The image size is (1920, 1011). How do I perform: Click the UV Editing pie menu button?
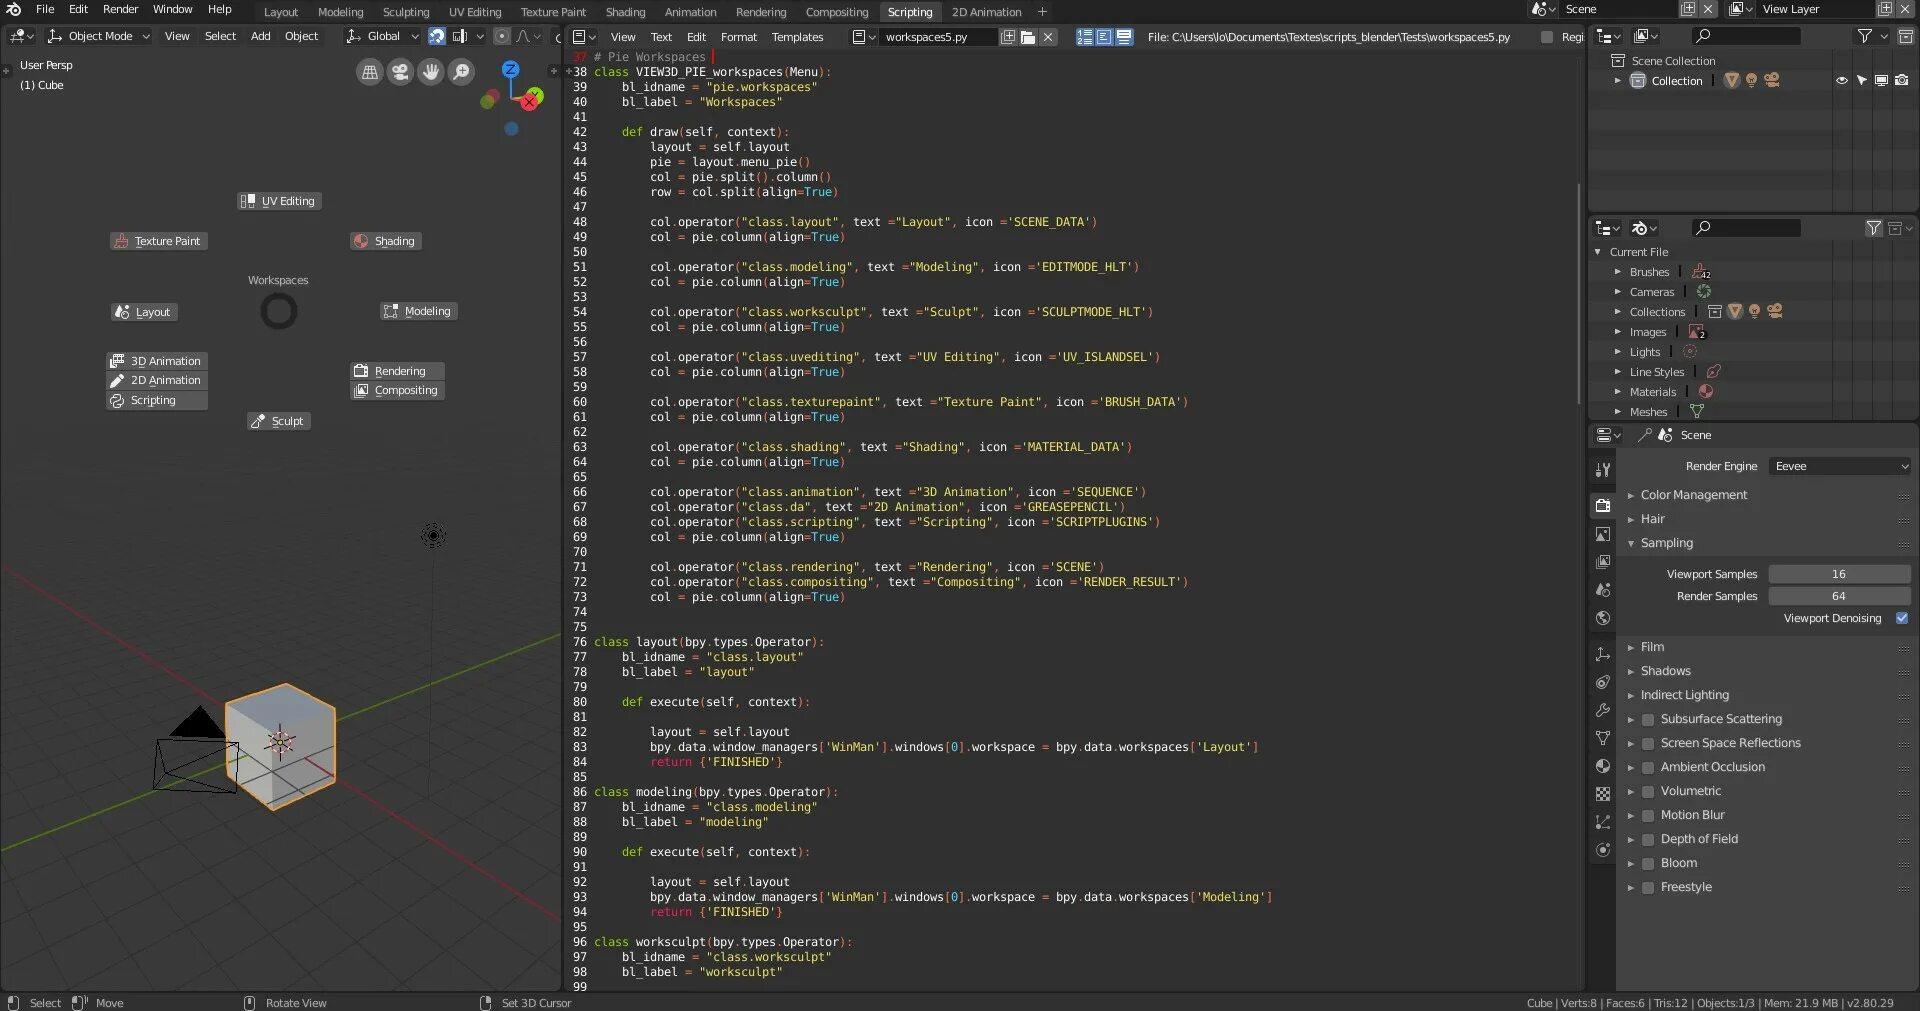click(x=279, y=201)
